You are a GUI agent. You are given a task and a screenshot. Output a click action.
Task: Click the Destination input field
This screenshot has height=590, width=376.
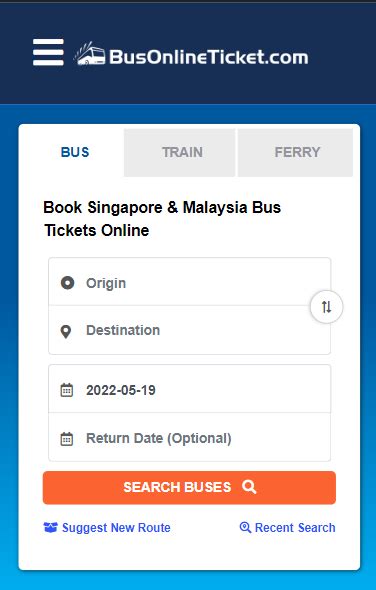[x=189, y=330]
